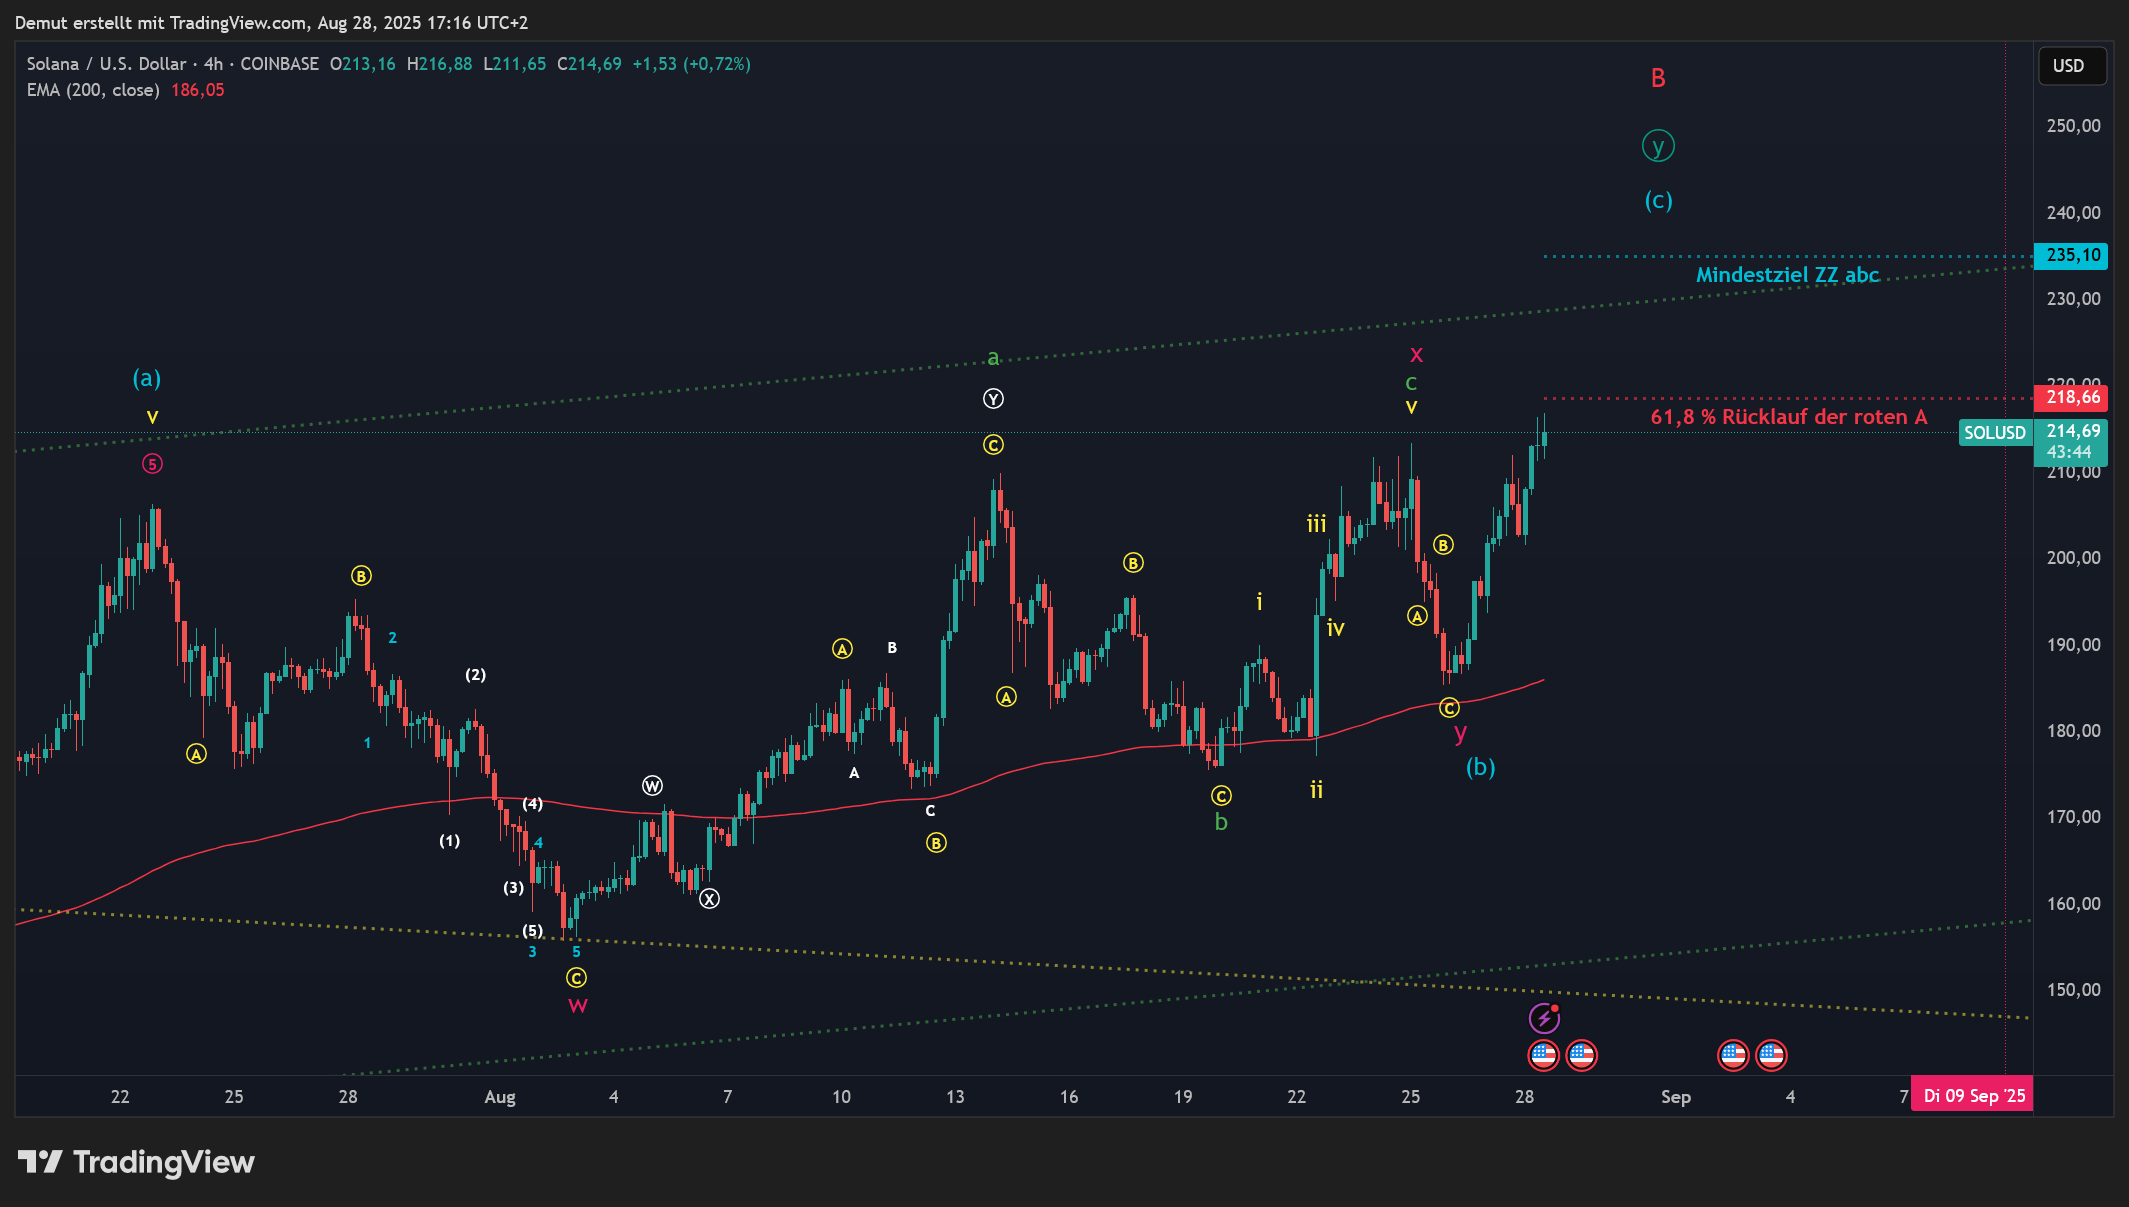The height and width of the screenshot is (1207, 2129).
Task: Click the 235,10 blue price axis tag
Action: point(2072,255)
